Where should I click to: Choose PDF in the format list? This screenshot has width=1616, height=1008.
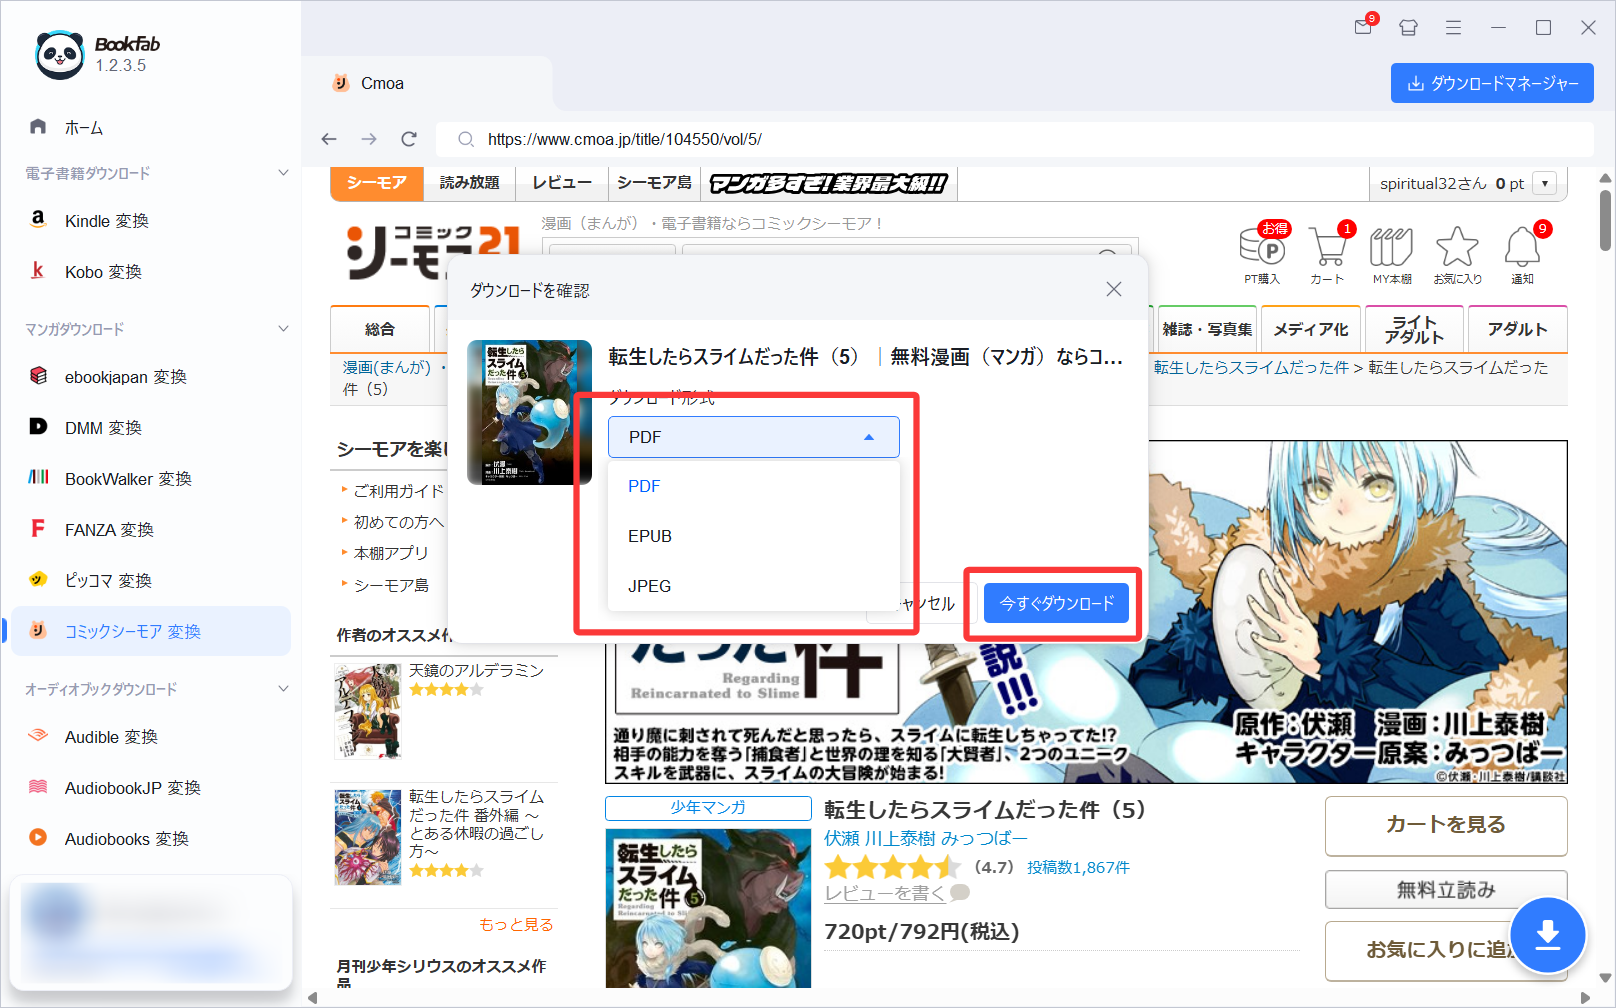[754, 486]
